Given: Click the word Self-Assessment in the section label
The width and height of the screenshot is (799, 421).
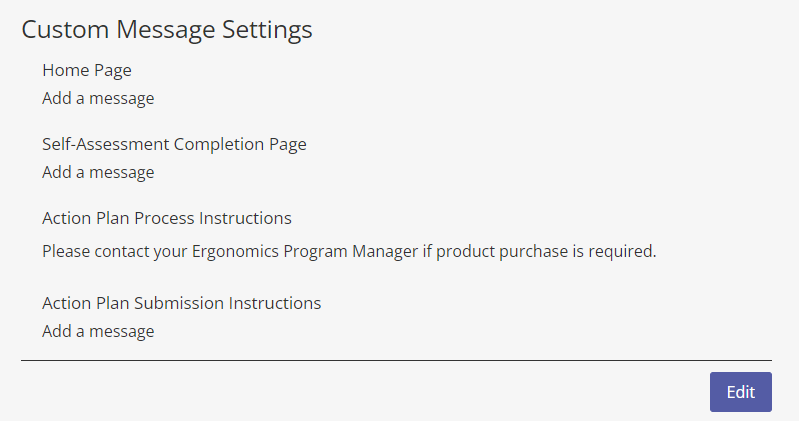Looking at the screenshot, I should pyautogui.click(x=106, y=144).
